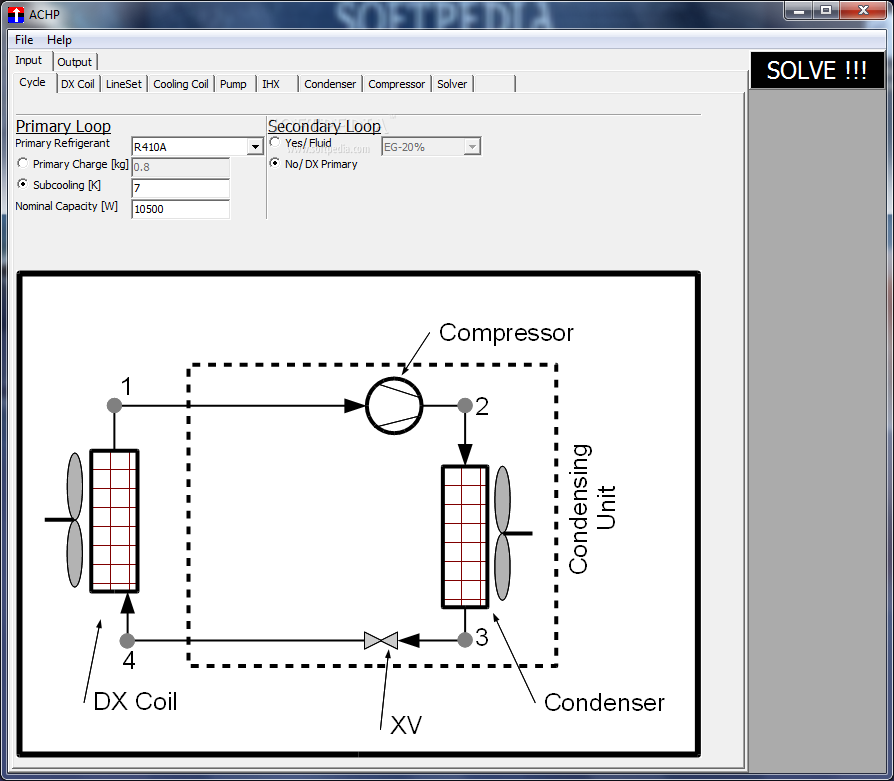This screenshot has width=894, height=781.
Task: Open the Compressor tab
Action: 396,84
